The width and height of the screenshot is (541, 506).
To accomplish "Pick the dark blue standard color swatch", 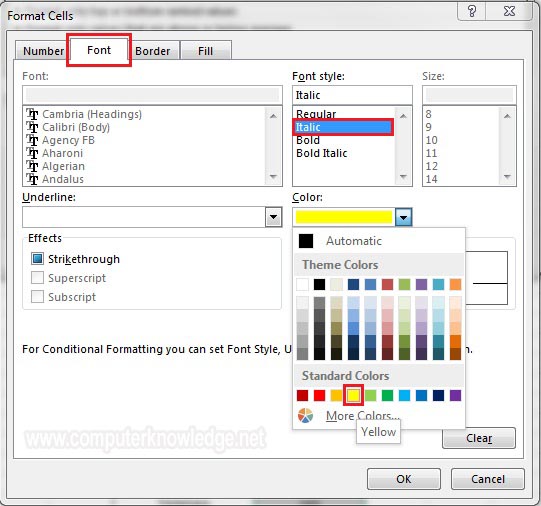I will tap(438, 395).
